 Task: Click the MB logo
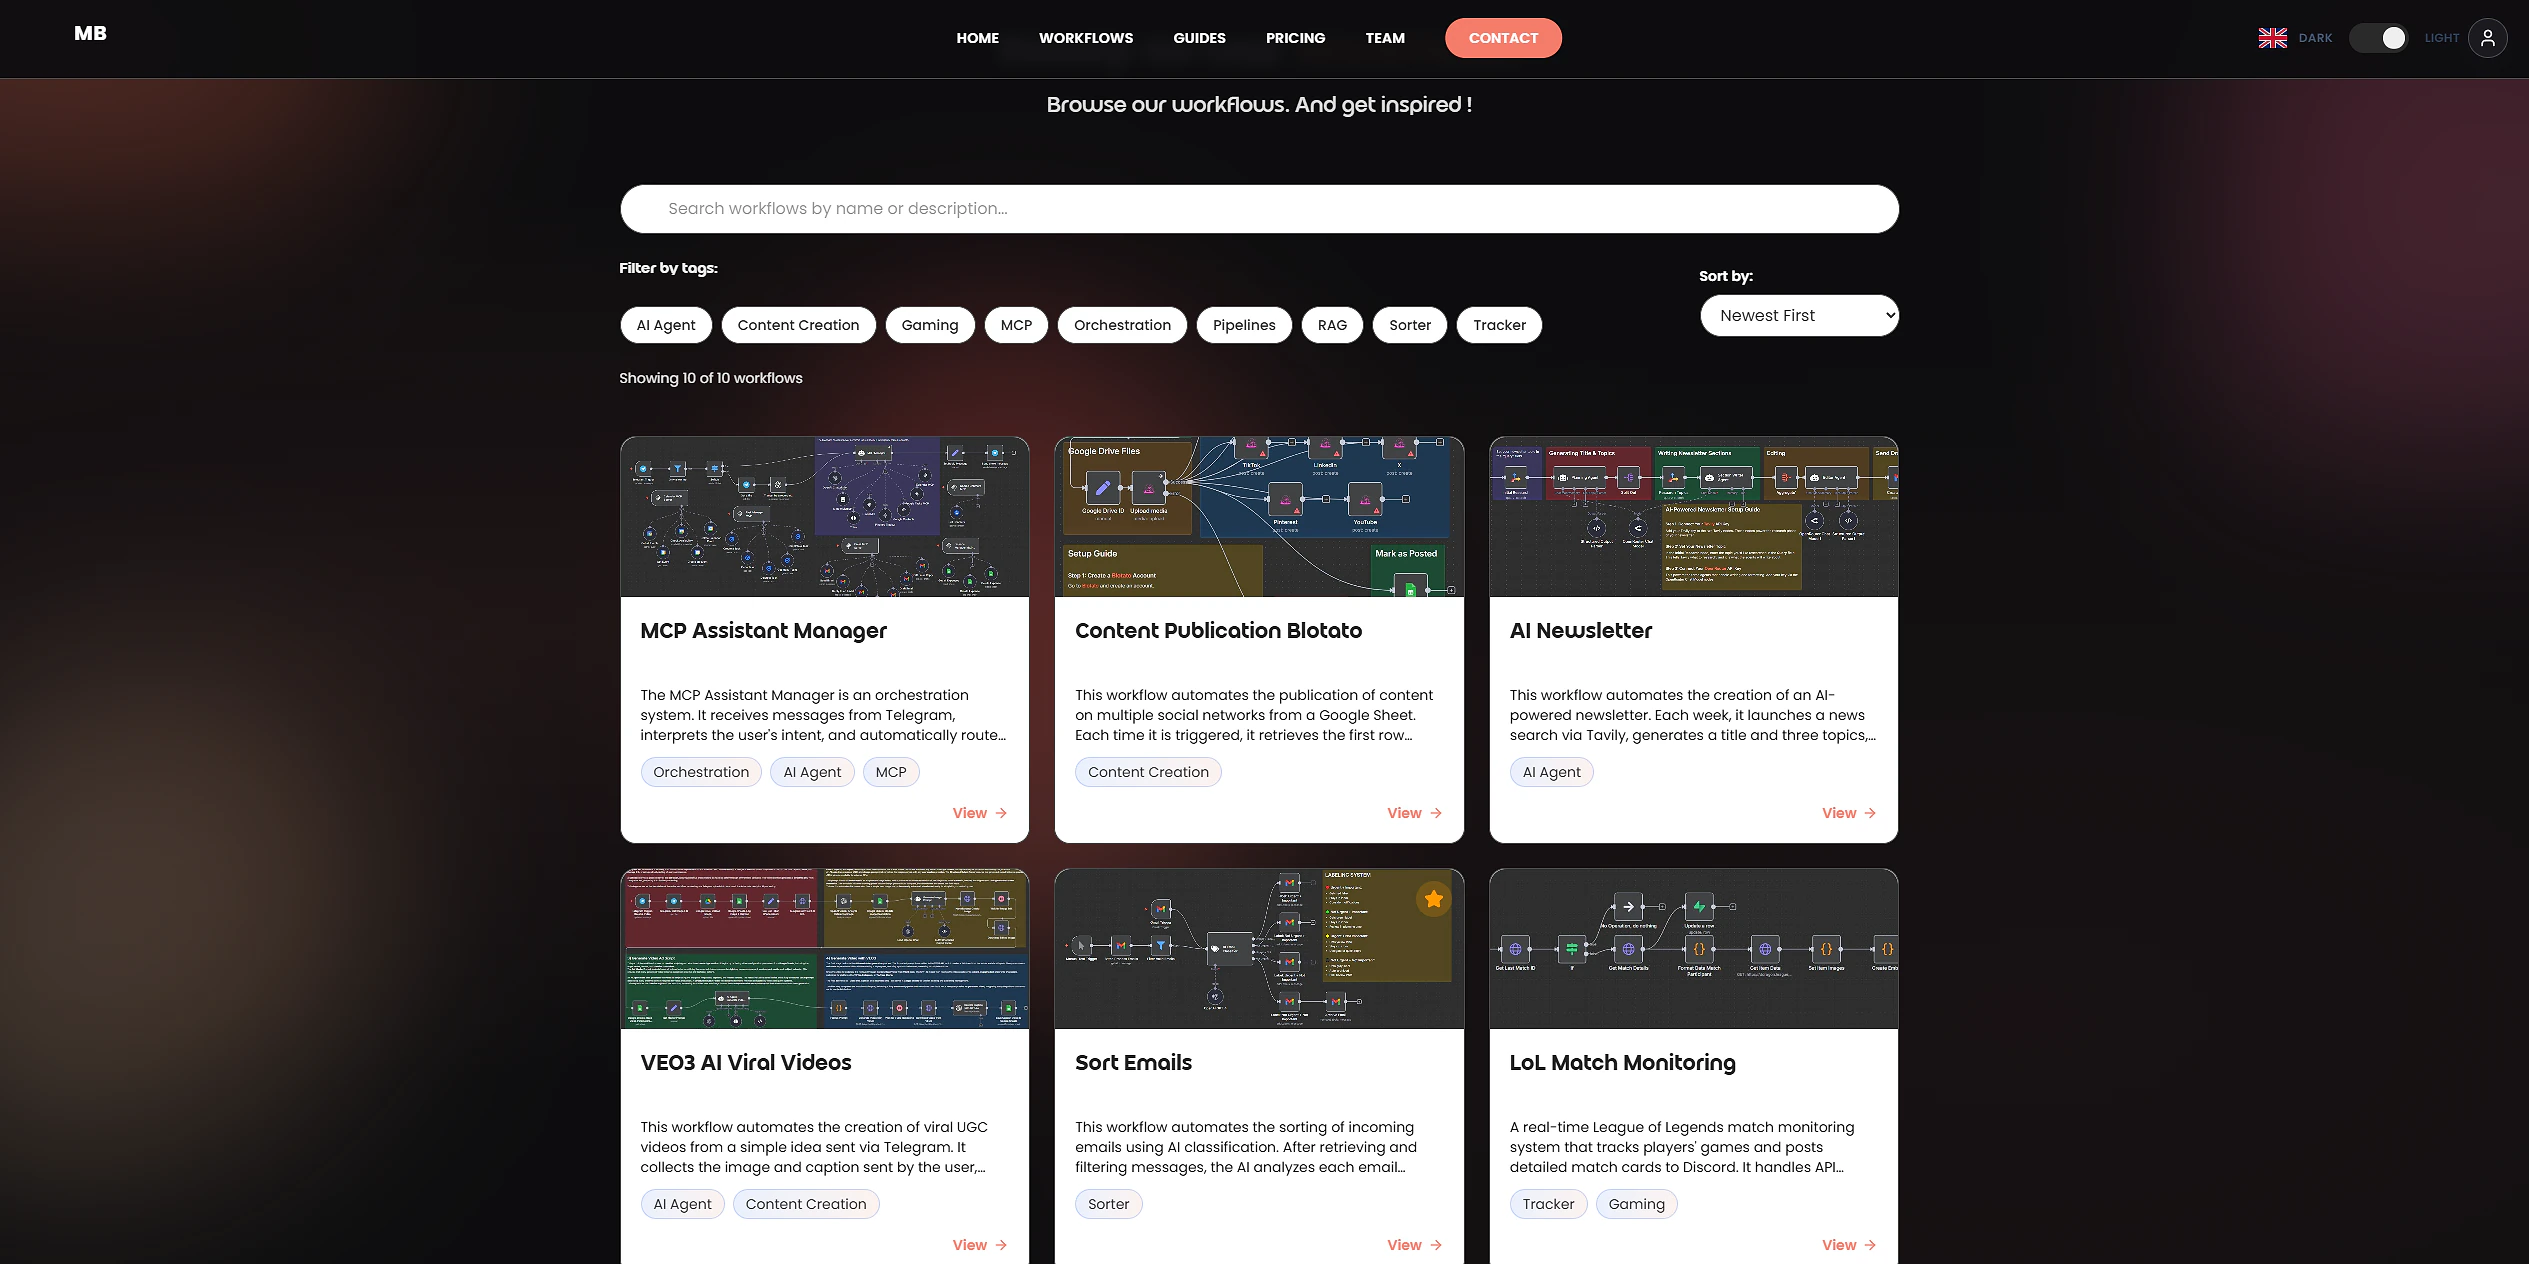[x=90, y=33]
